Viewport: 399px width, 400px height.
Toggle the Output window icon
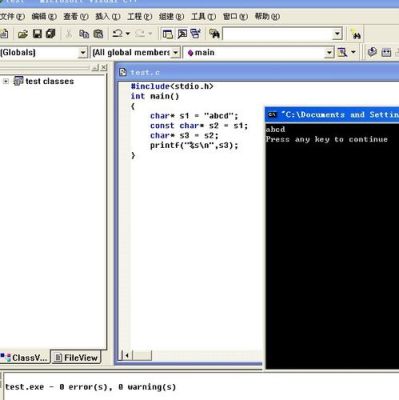tap(182, 34)
